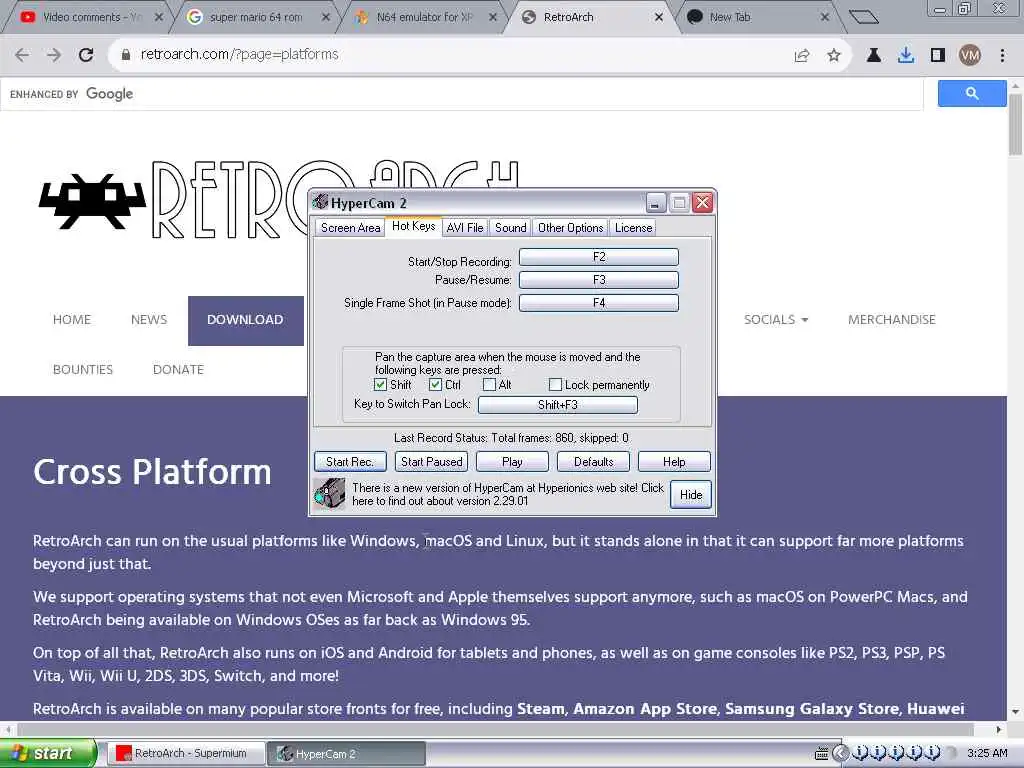Screen dimensions: 1024x768
Task: Click the site lock icon in address bar
Action: pos(126,55)
